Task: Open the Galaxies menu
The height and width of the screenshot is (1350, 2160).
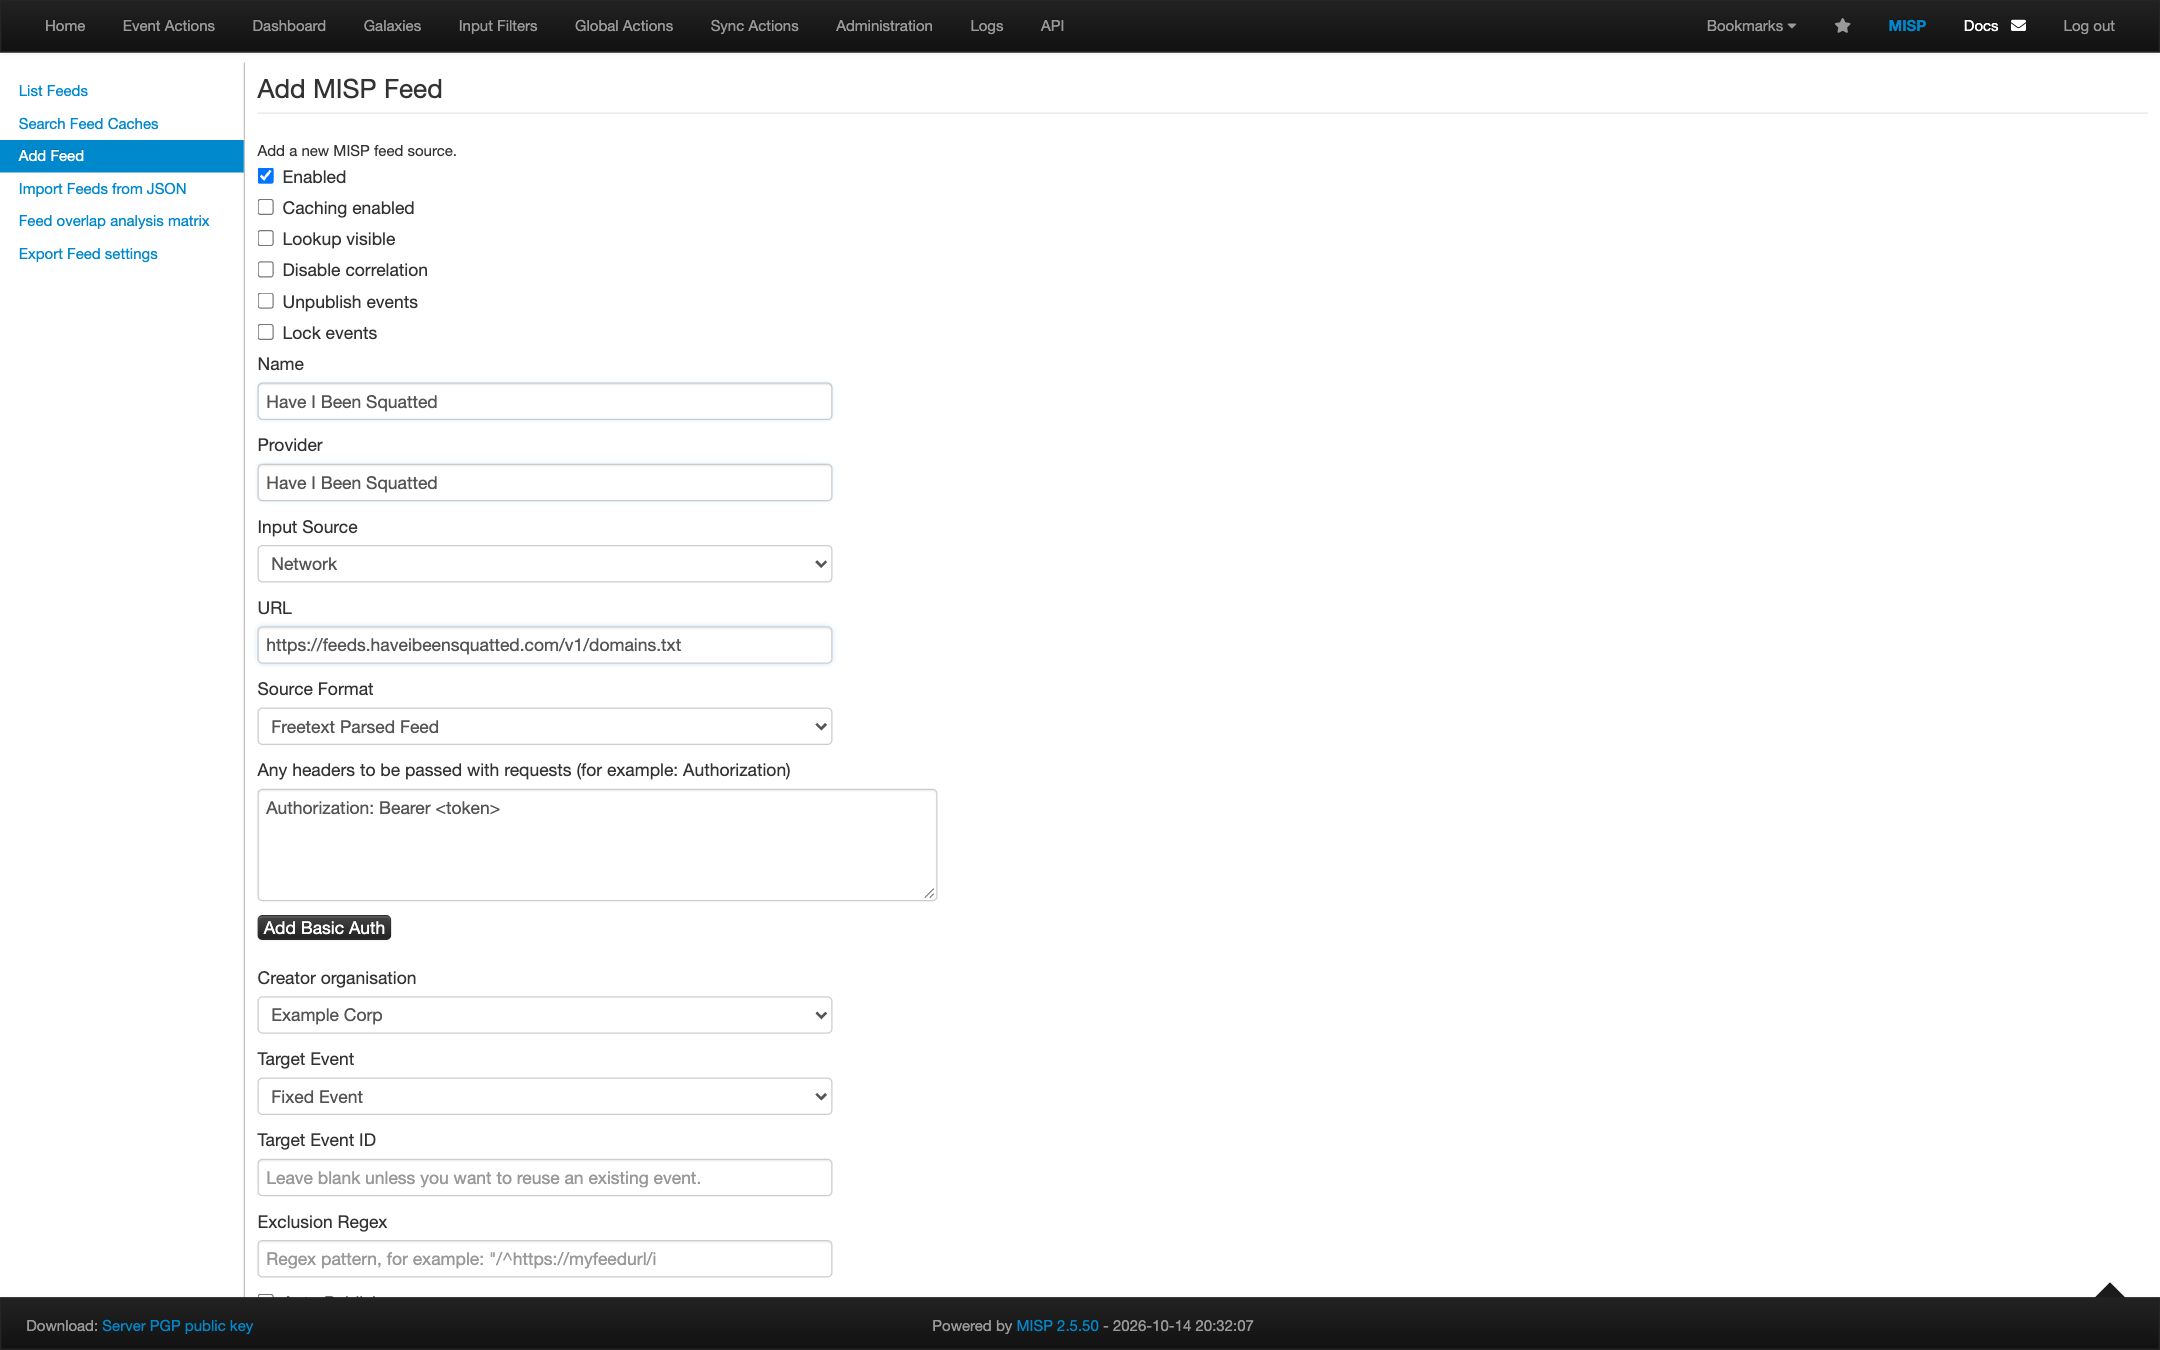Action: (x=392, y=26)
